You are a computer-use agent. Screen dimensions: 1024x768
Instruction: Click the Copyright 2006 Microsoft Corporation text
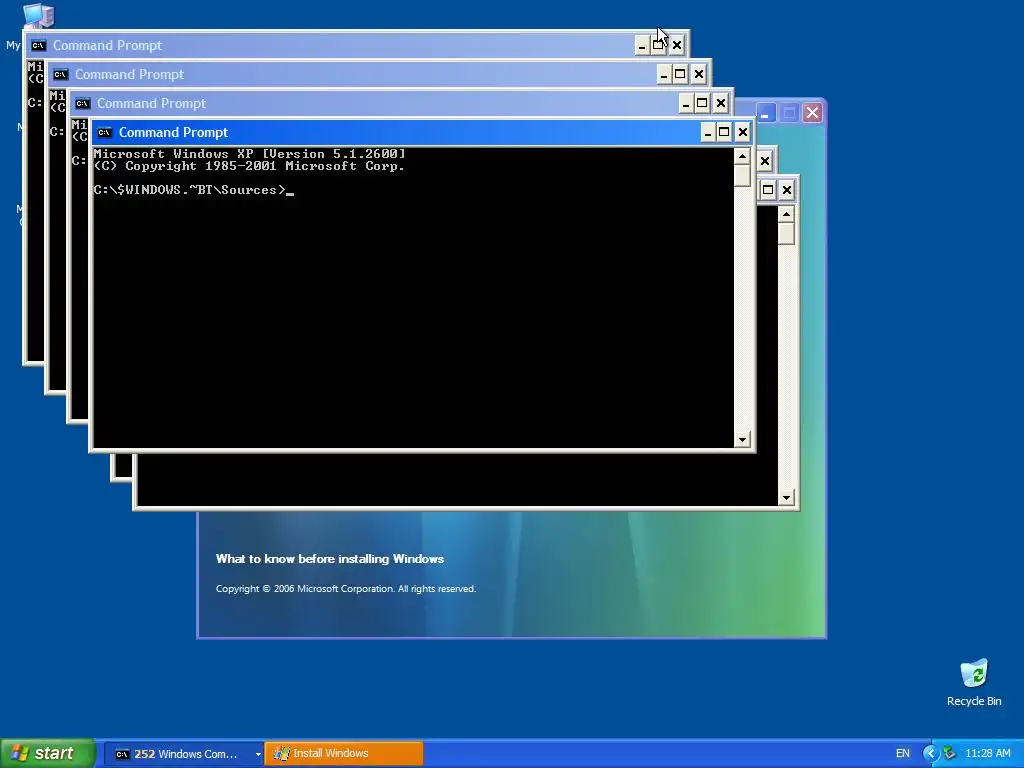(345, 589)
